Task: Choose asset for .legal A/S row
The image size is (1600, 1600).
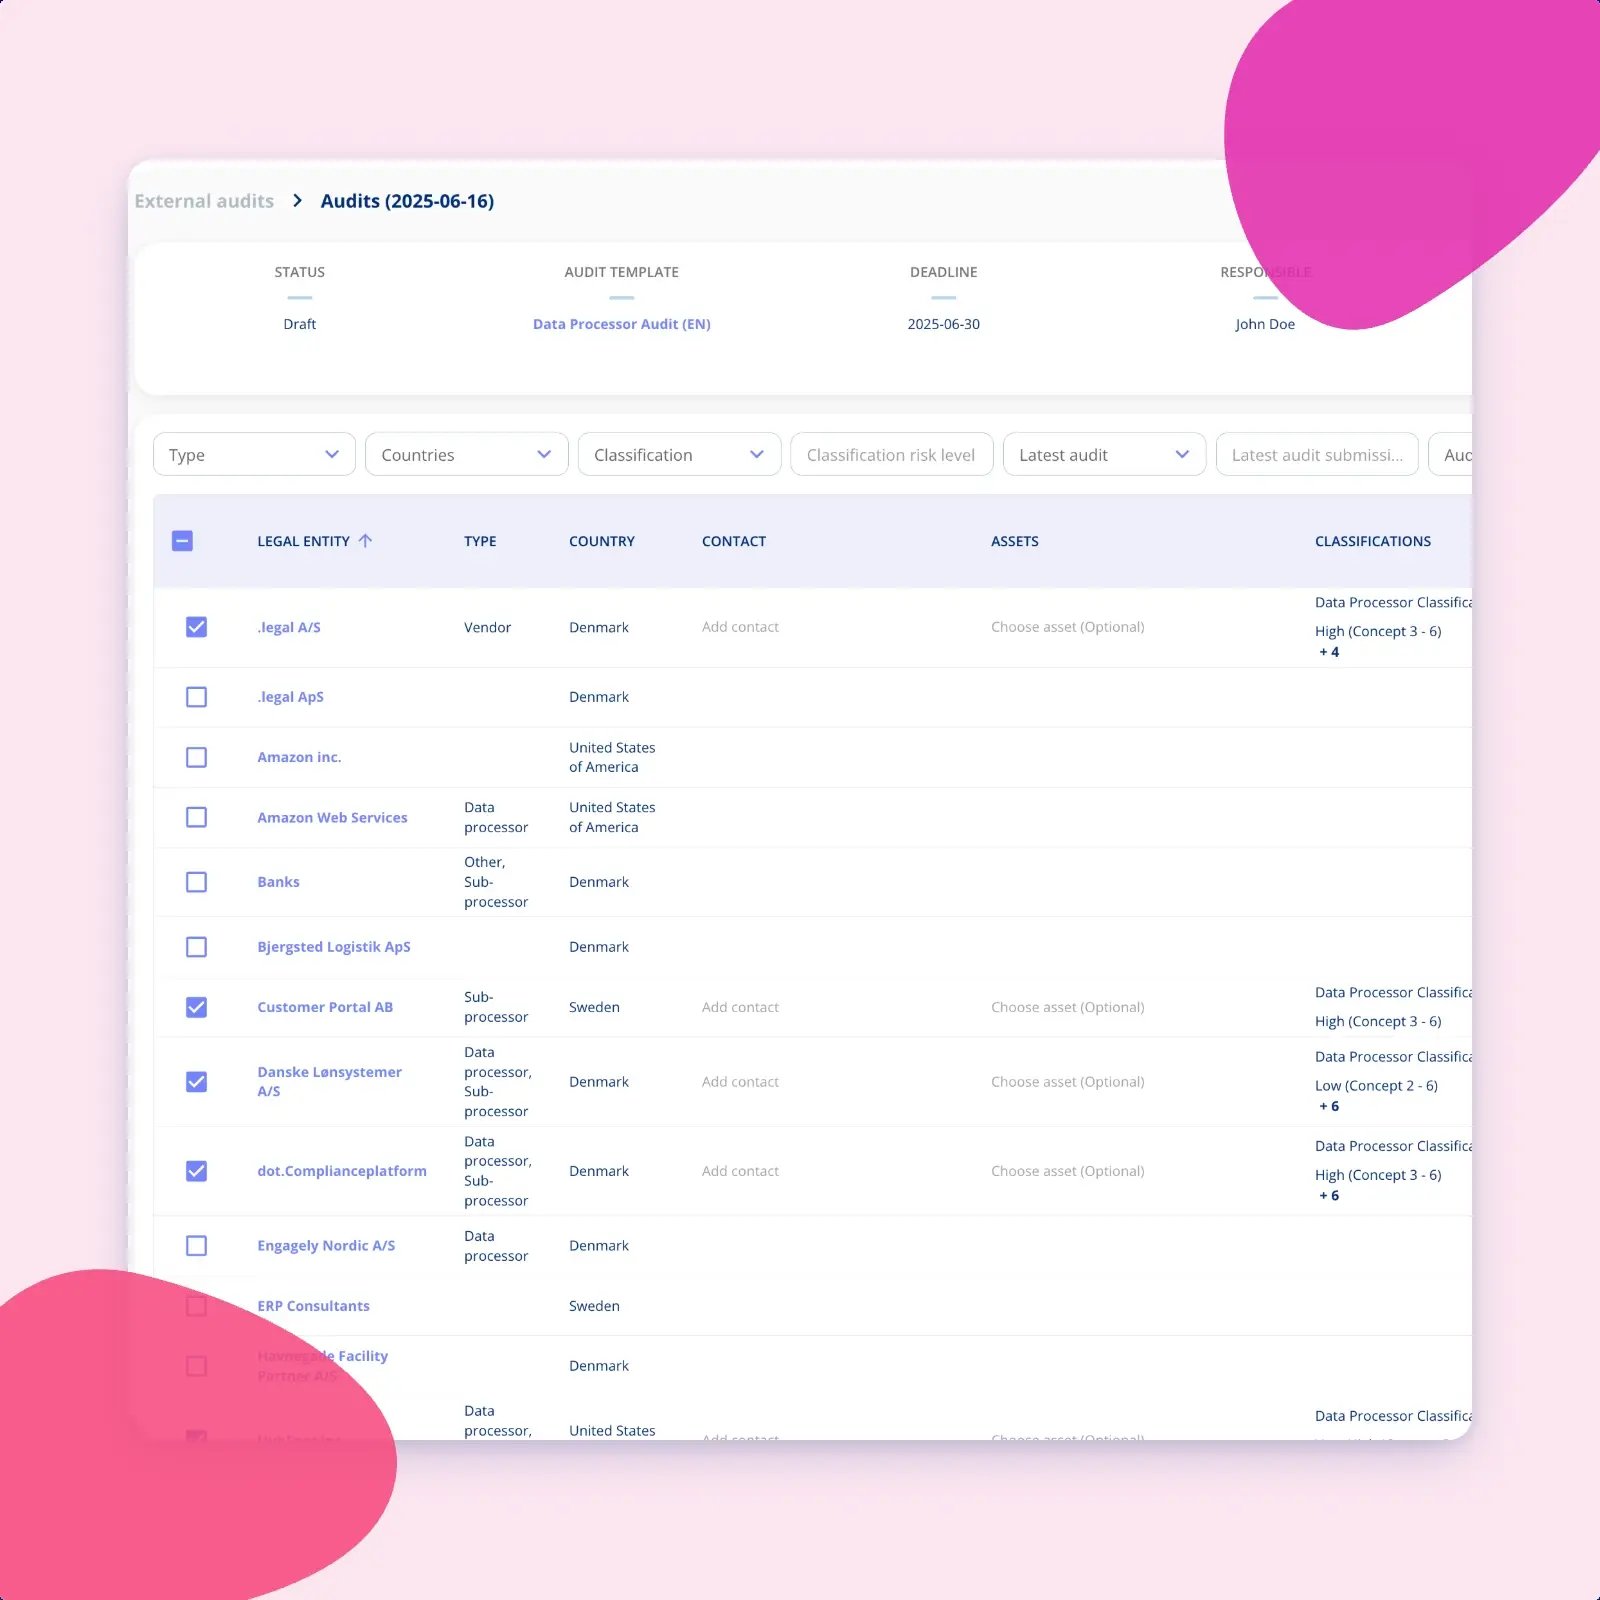Action: pos(1068,627)
